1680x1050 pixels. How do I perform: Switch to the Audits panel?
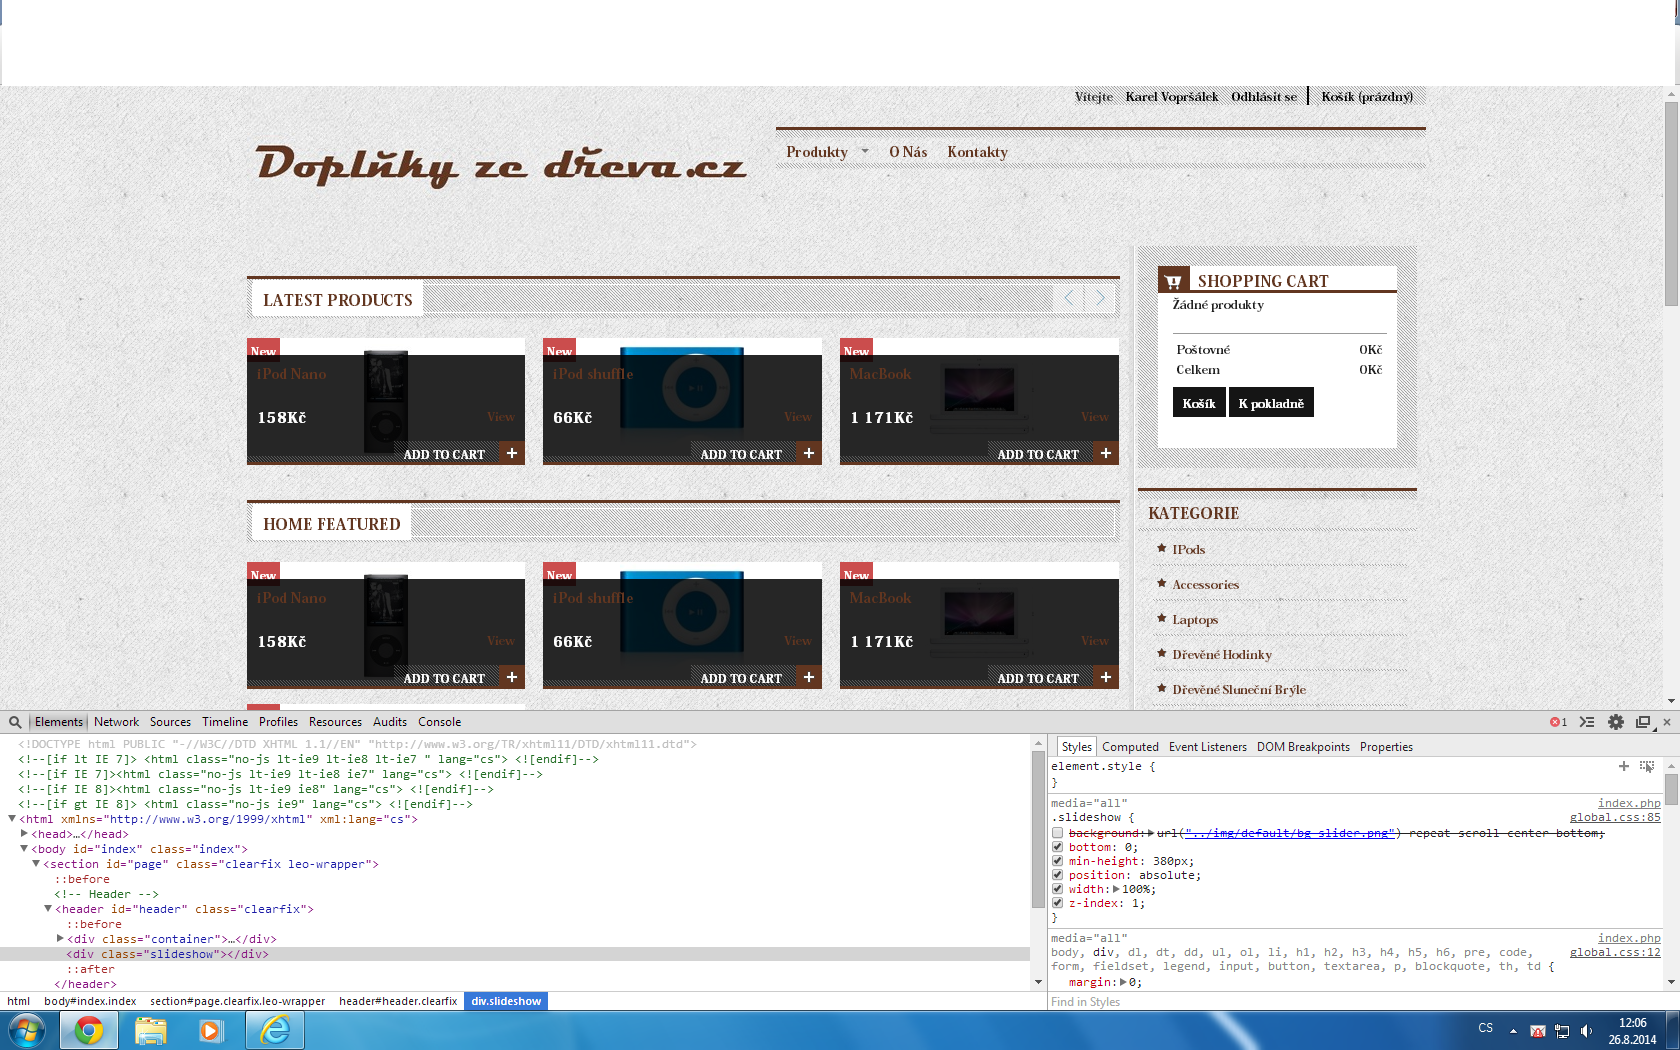coord(390,722)
